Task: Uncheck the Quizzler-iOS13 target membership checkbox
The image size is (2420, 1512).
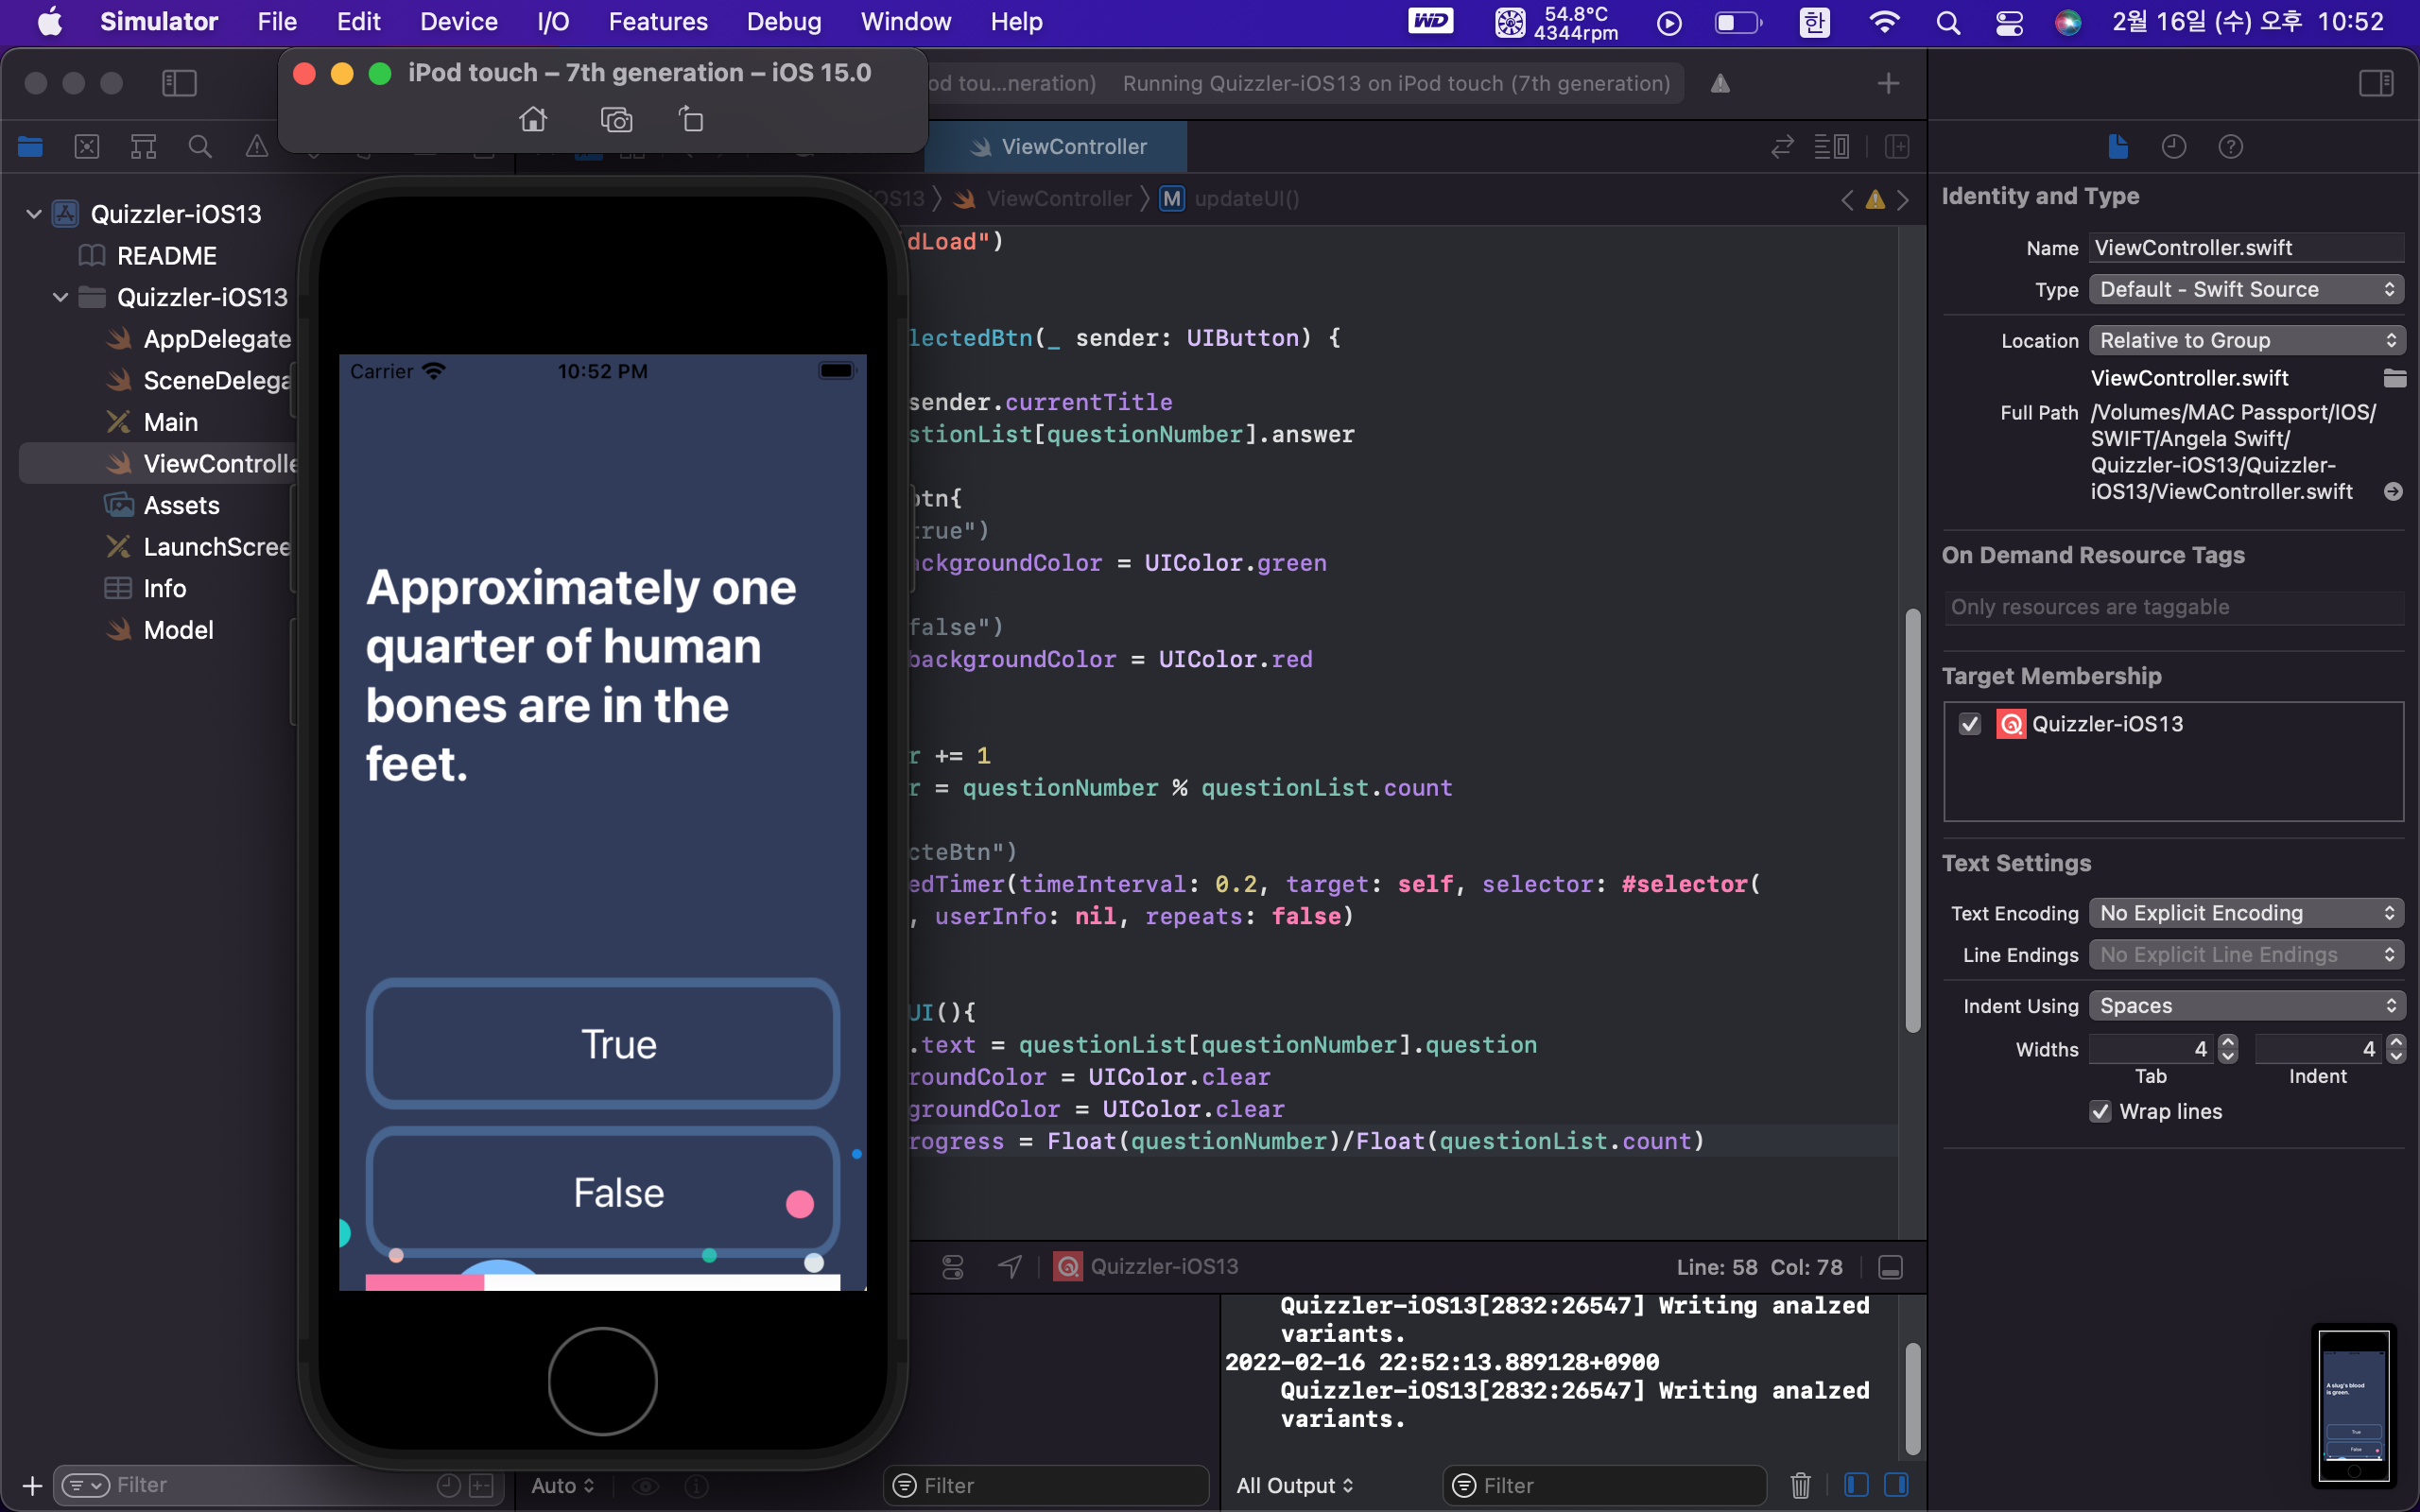Action: tap(1970, 724)
